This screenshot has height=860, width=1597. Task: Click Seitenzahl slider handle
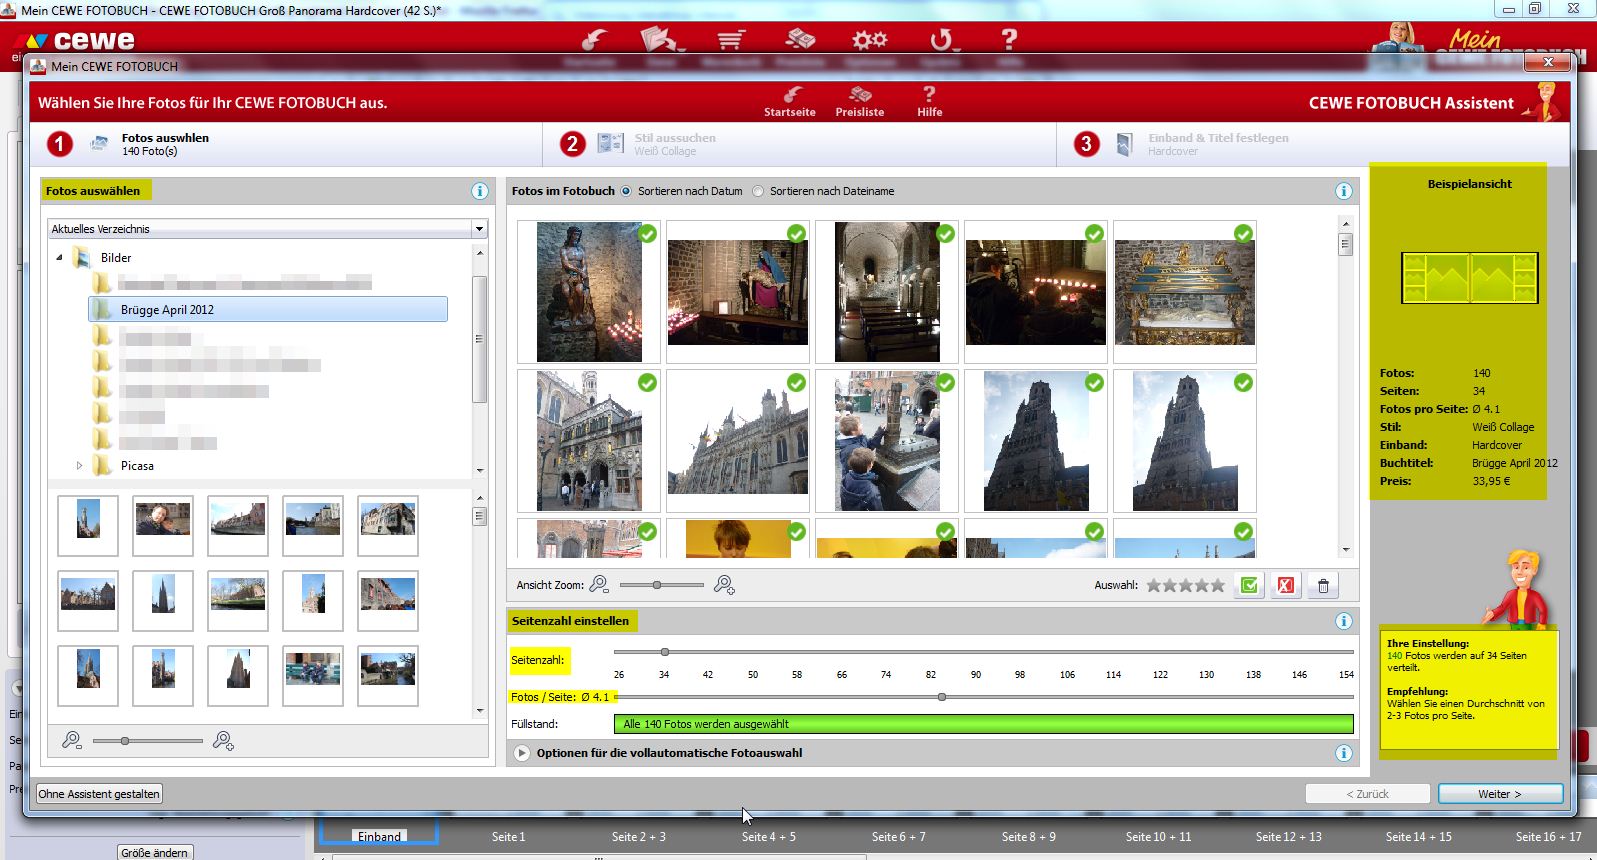pos(664,652)
